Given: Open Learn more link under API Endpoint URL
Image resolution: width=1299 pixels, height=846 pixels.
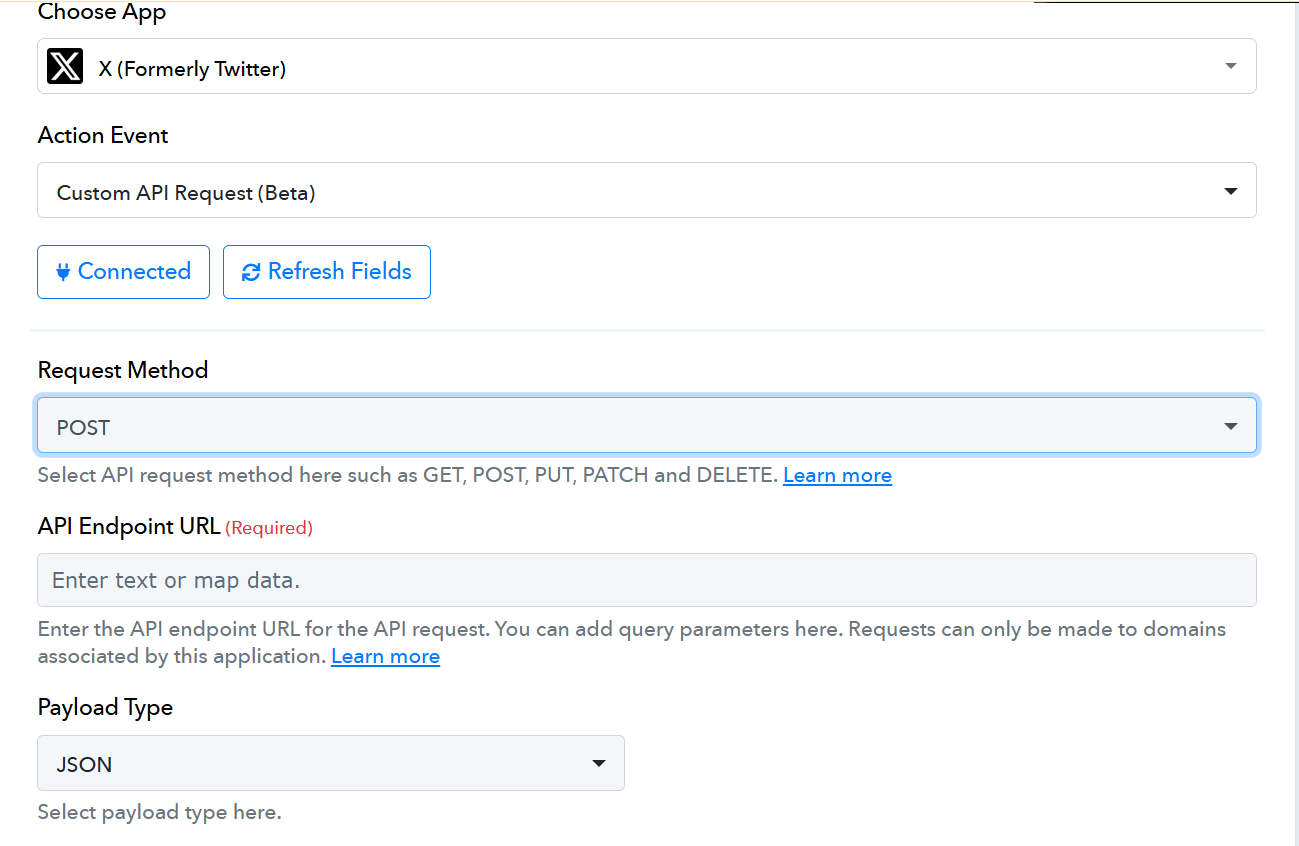Looking at the screenshot, I should pyautogui.click(x=385, y=657).
